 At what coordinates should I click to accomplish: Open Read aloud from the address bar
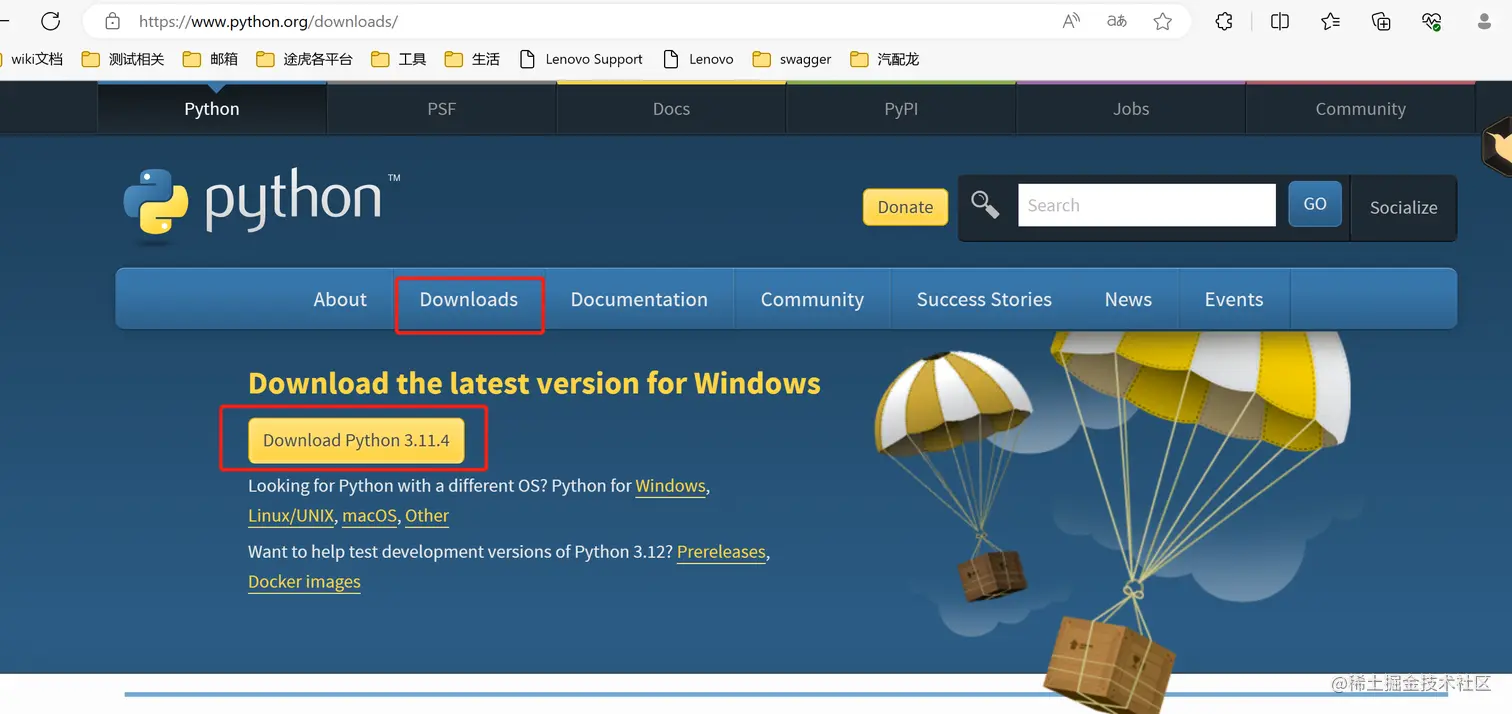pos(1071,21)
